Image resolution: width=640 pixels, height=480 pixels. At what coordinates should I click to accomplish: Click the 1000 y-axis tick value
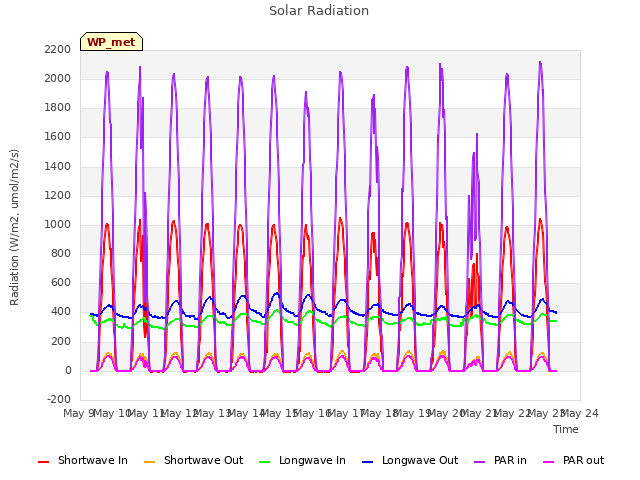[x=58, y=224]
